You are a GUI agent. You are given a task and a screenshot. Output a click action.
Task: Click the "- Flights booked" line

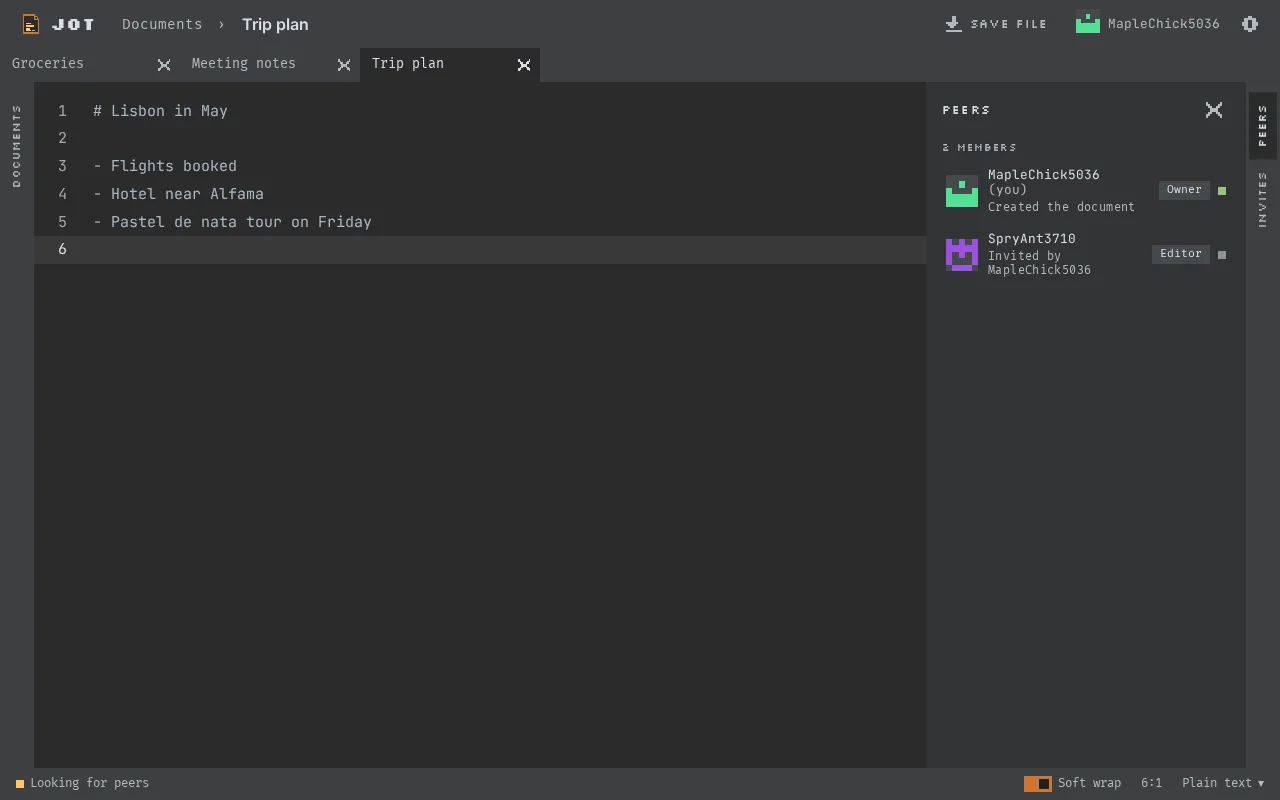[x=165, y=166]
